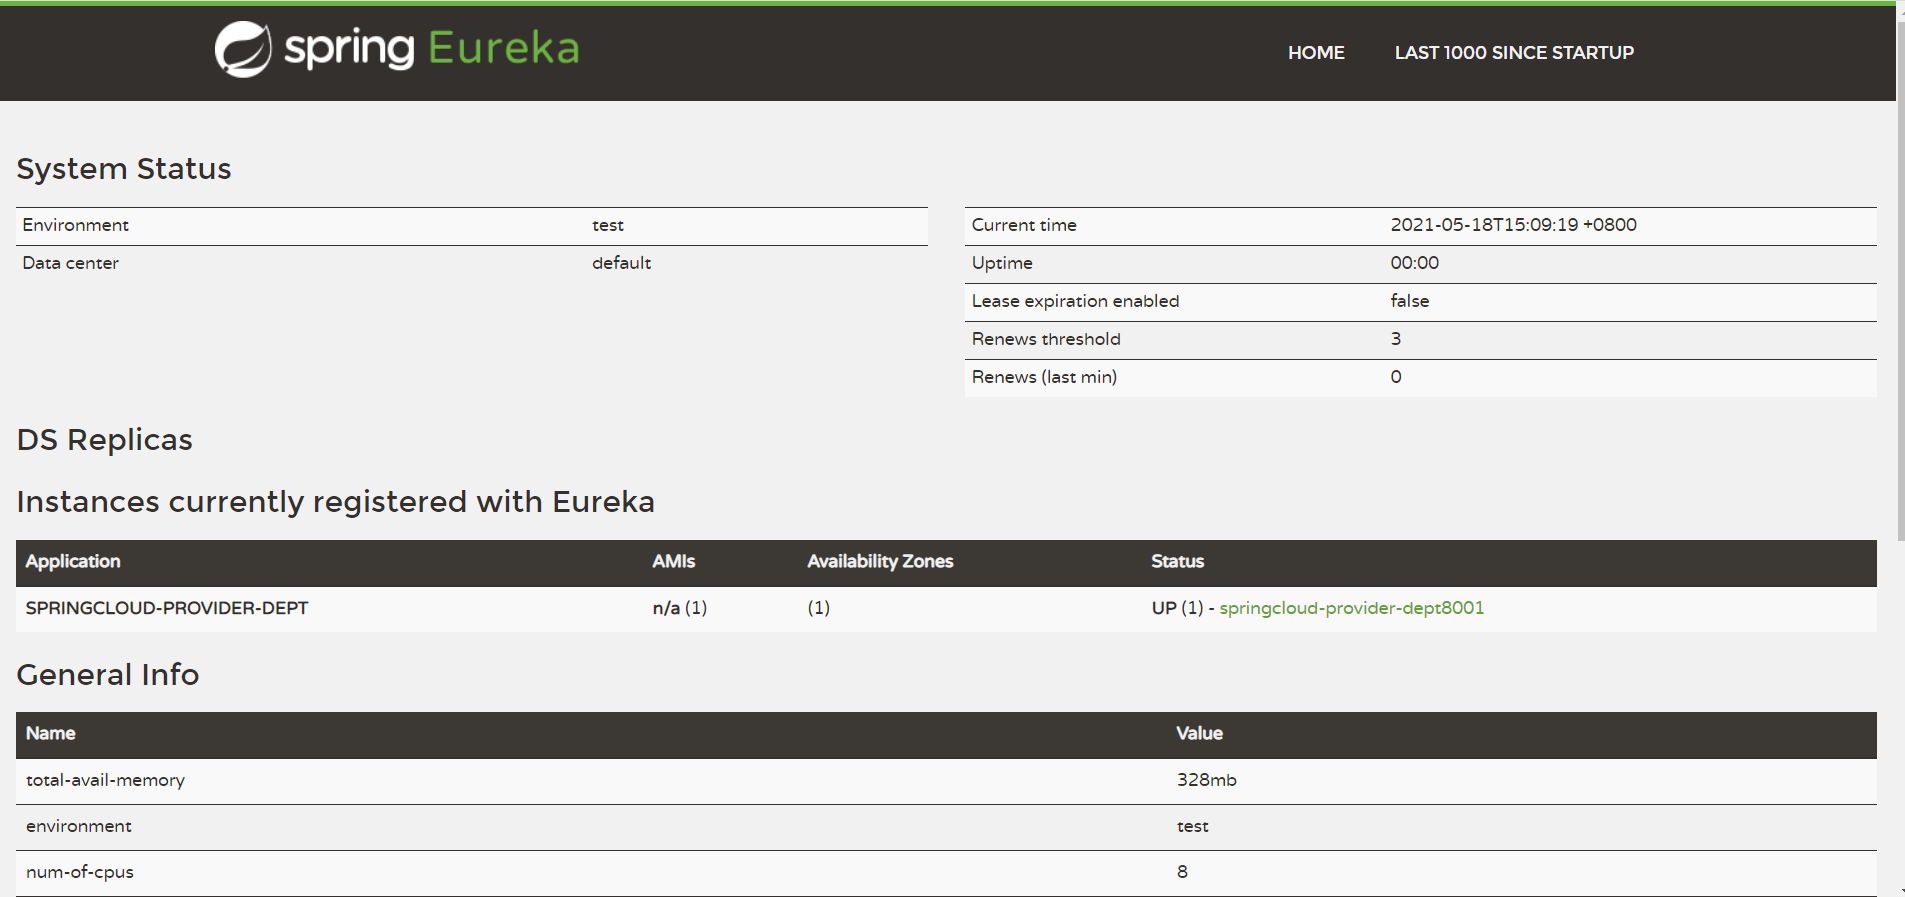Click the General Info heading
The width and height of the screenshot is (1905, 897).
[108, 675]
